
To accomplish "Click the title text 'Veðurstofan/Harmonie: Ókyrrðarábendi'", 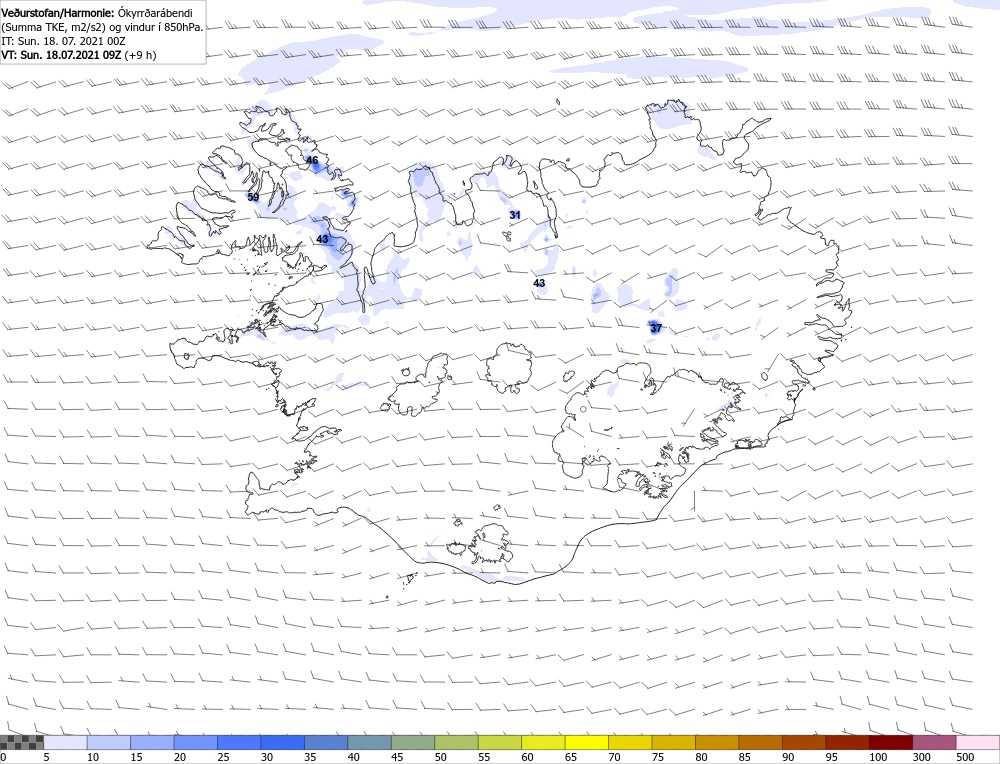I will pyautogui.click(x=97, y=13).
